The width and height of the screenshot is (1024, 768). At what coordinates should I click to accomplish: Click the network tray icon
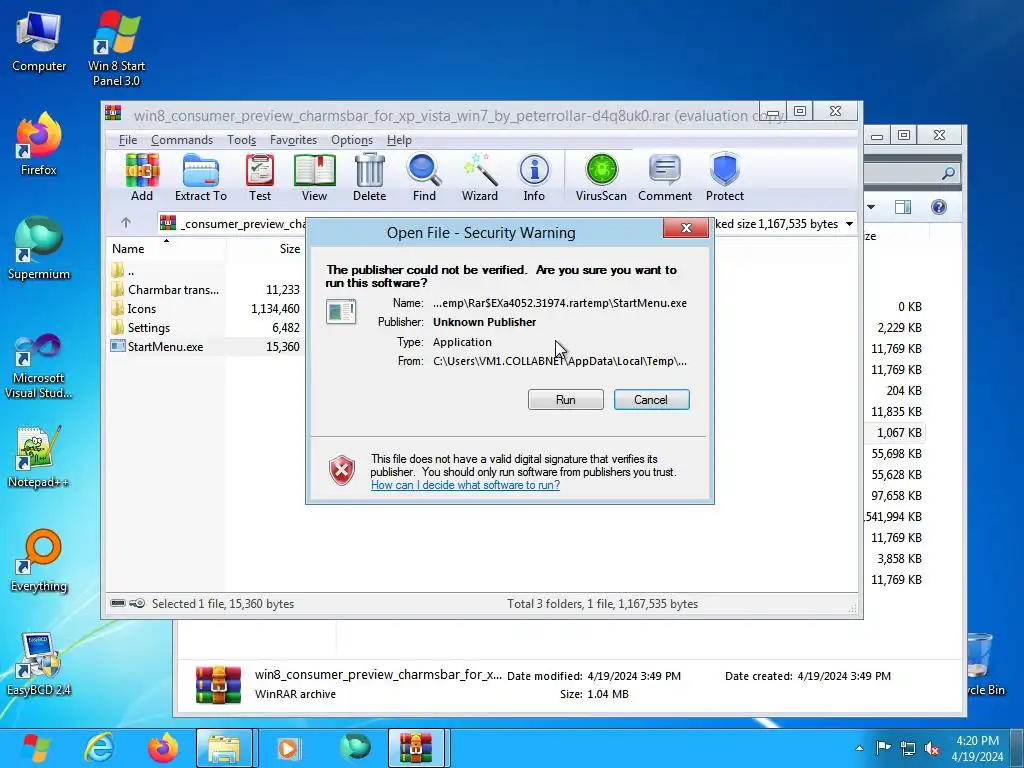click(908, 748)
